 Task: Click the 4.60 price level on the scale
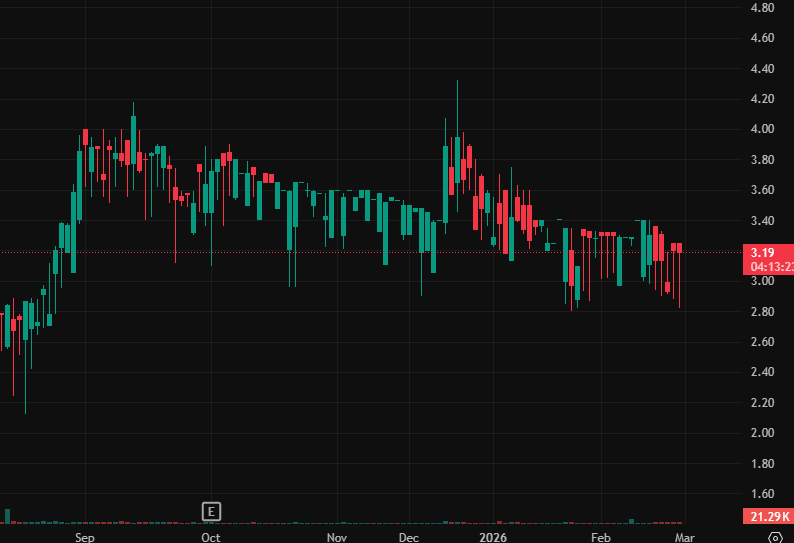pyautogui.click(x=762, y=38)
